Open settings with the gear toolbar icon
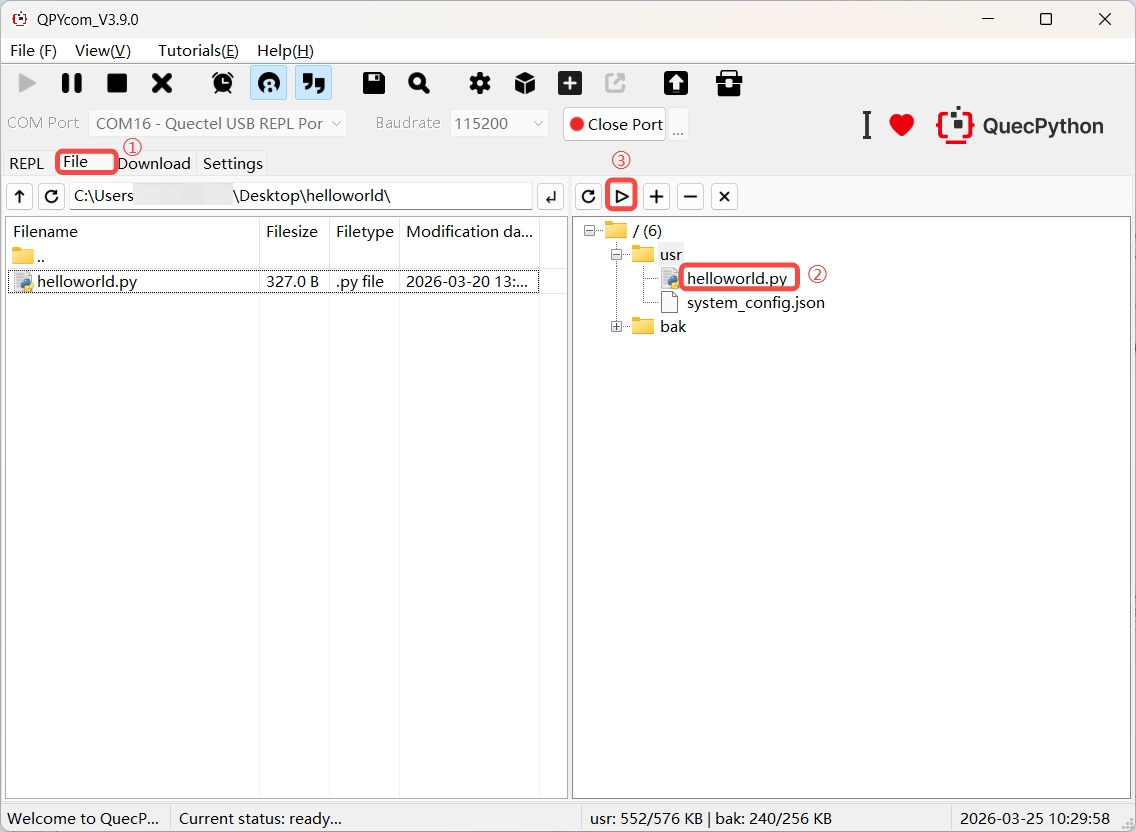The width and height of the screenshot is (1136, 832). click(480, 83)
